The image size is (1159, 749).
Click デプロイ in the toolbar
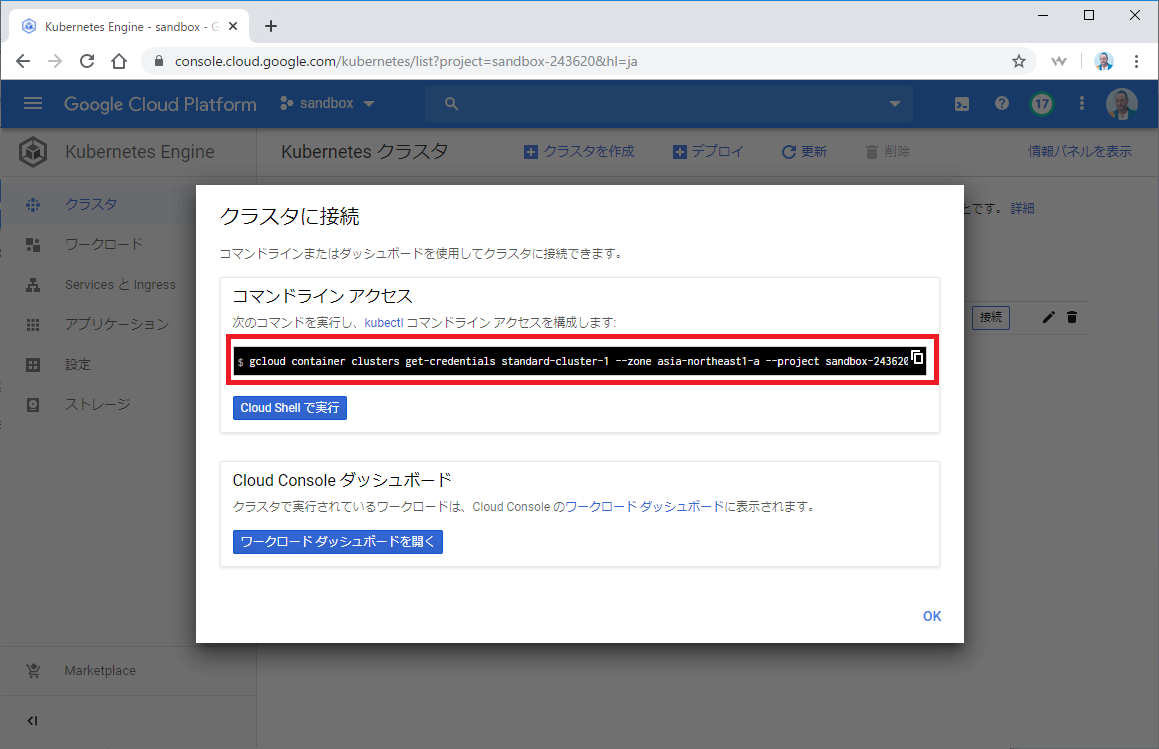708,152
